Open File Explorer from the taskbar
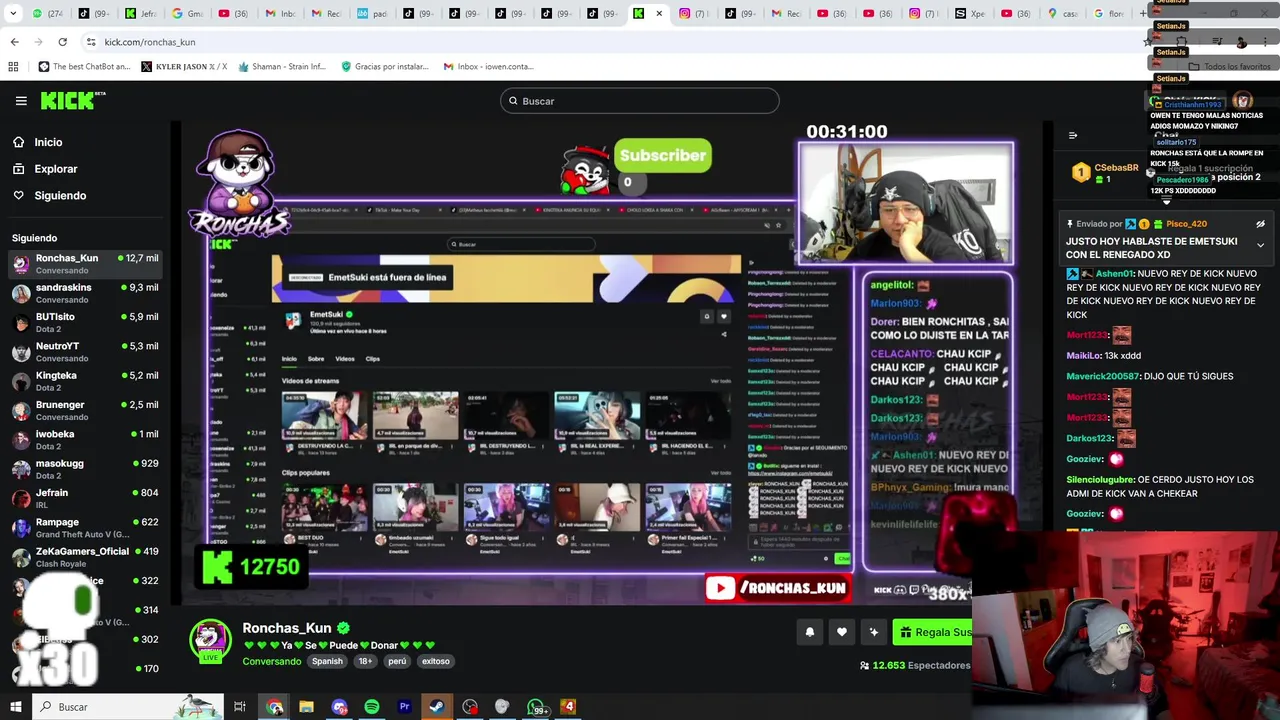Viewport: 1280px width, 720px height. 307,707
